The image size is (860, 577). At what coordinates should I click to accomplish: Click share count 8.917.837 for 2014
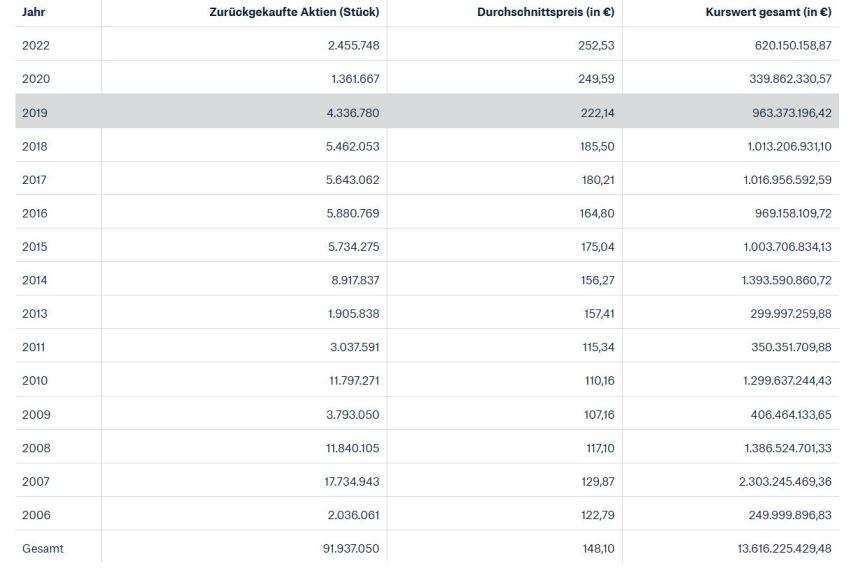pos(348,280)
